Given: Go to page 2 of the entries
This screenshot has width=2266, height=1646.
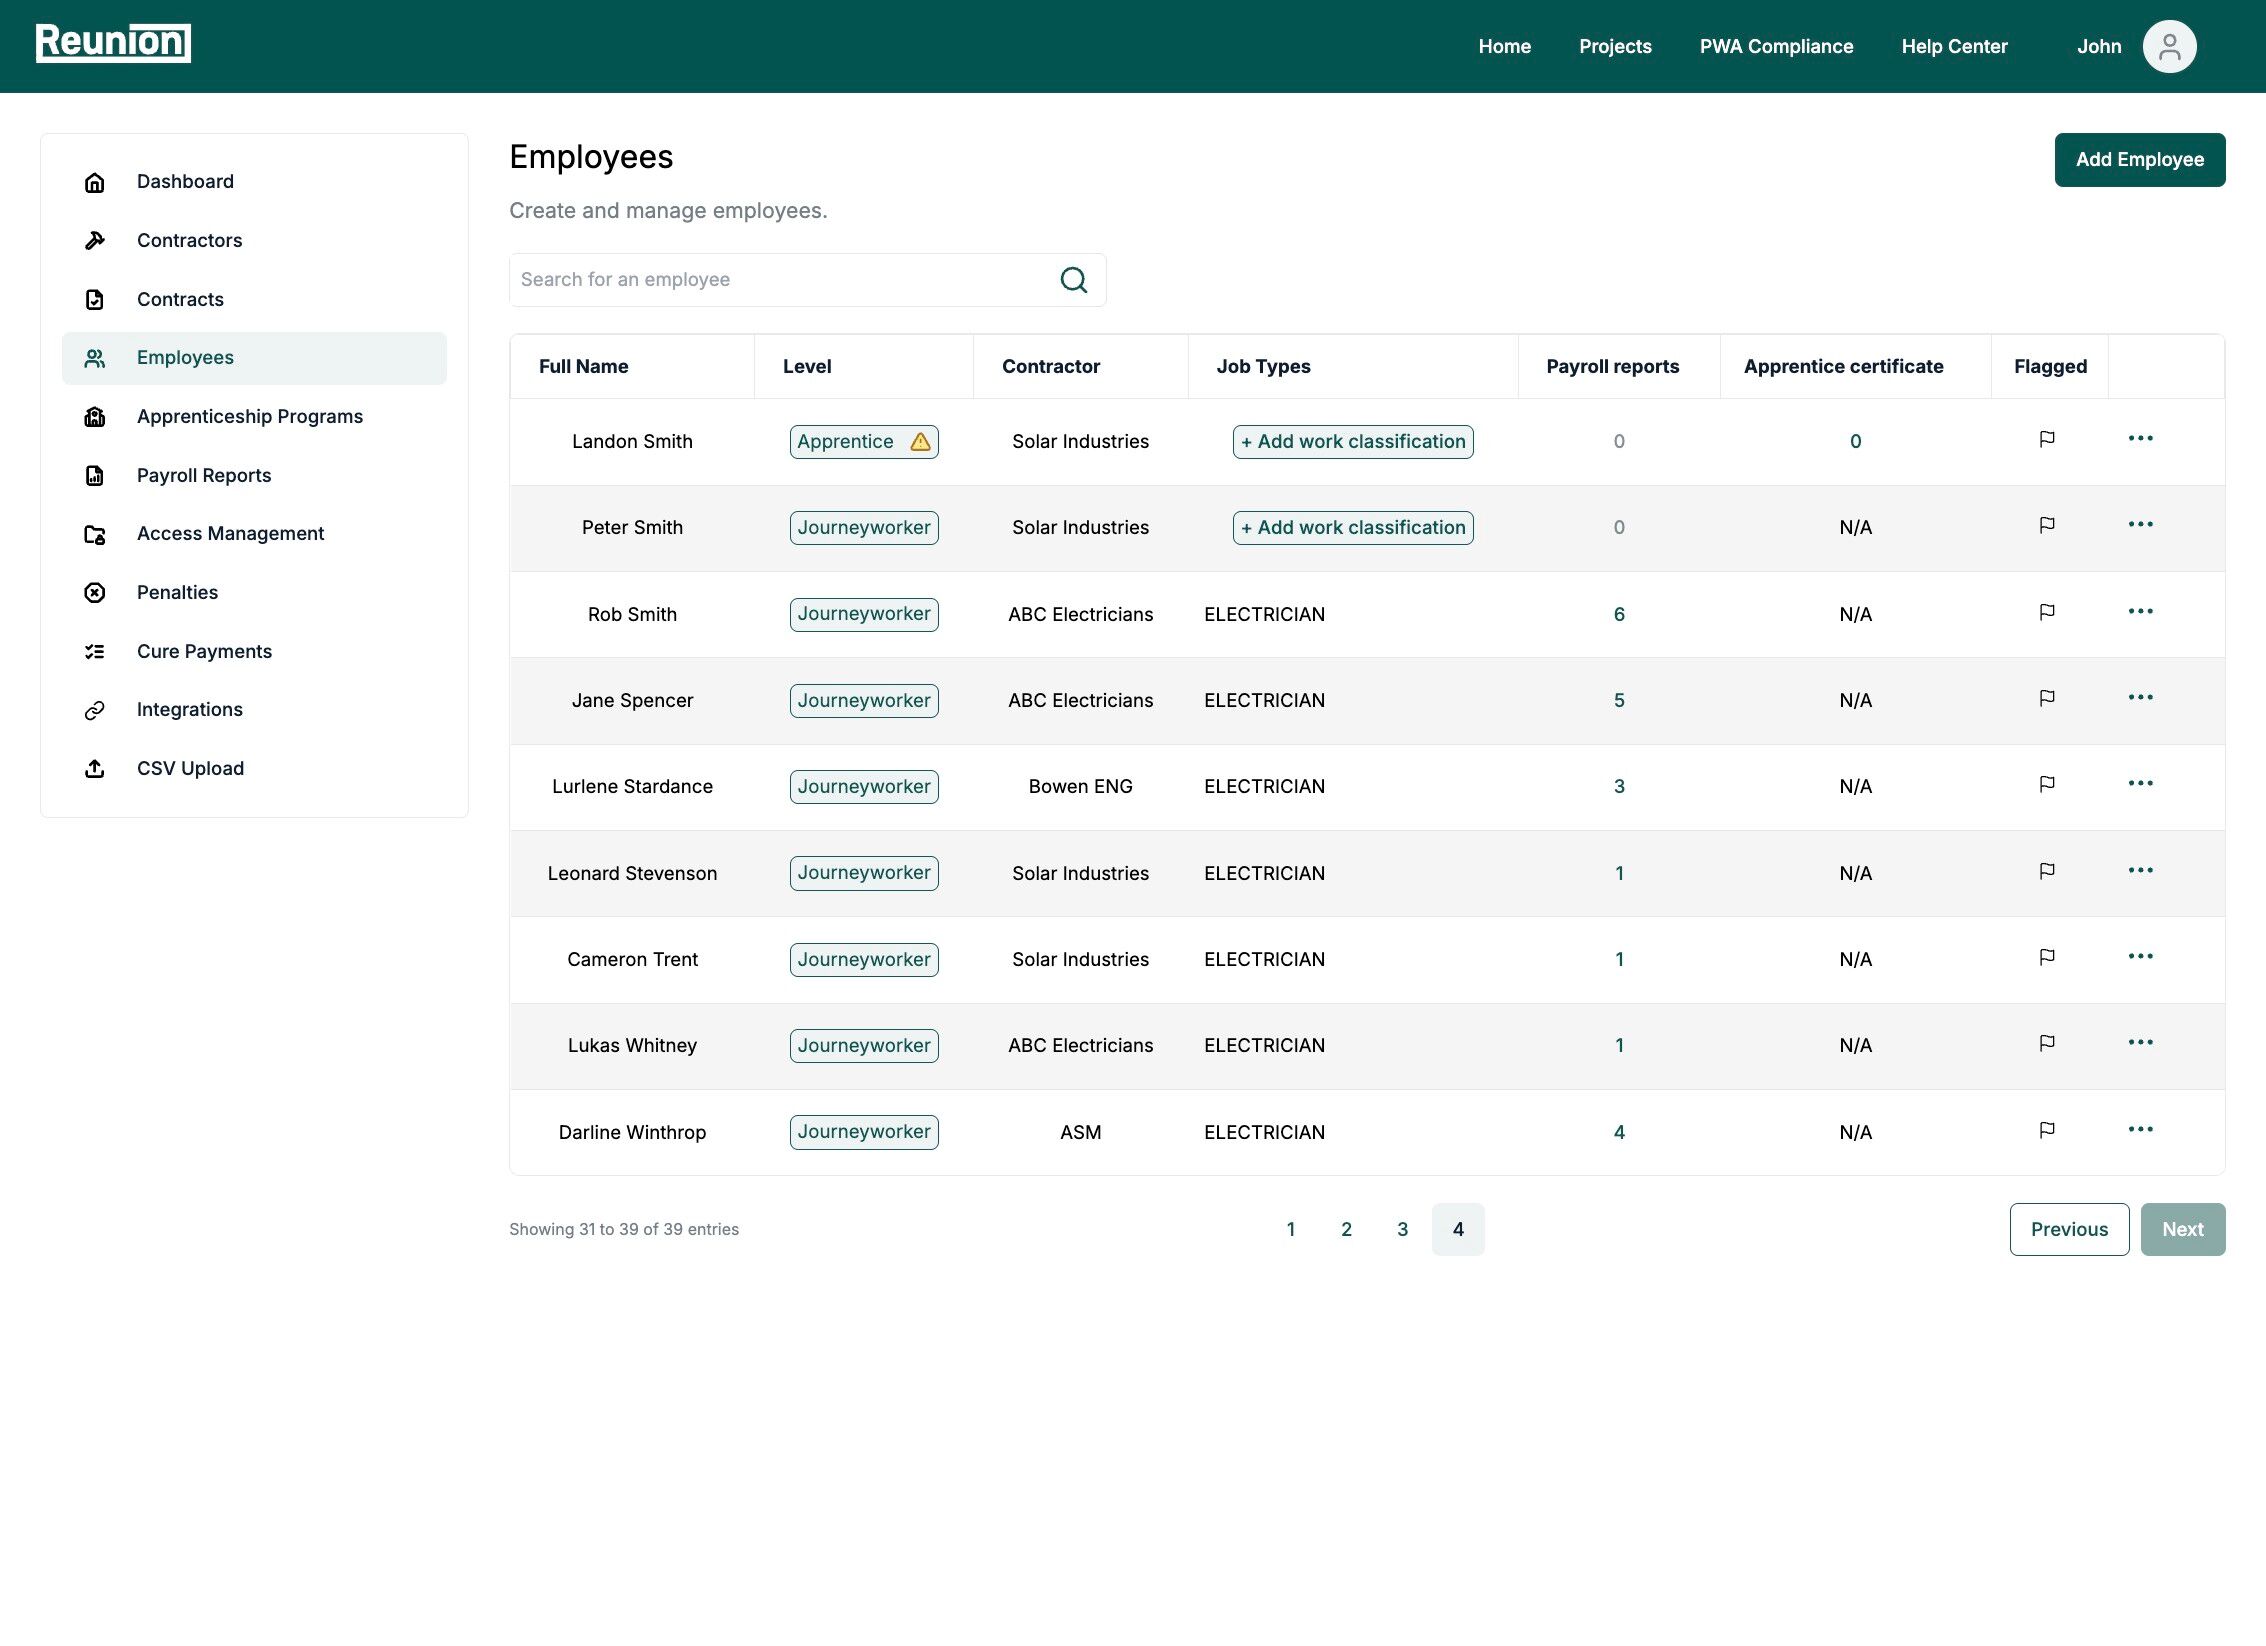Looking at the screenshot, I should [1346, 1230].
